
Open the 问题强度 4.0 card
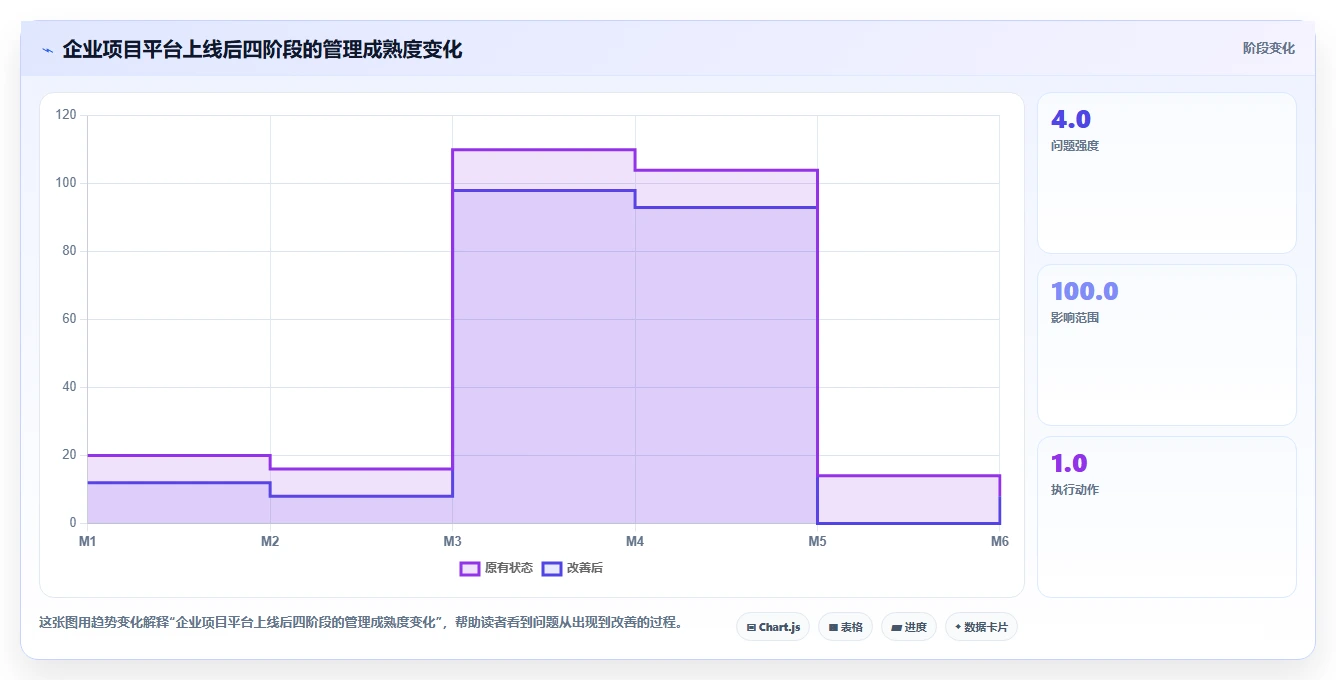[1167, 173]
